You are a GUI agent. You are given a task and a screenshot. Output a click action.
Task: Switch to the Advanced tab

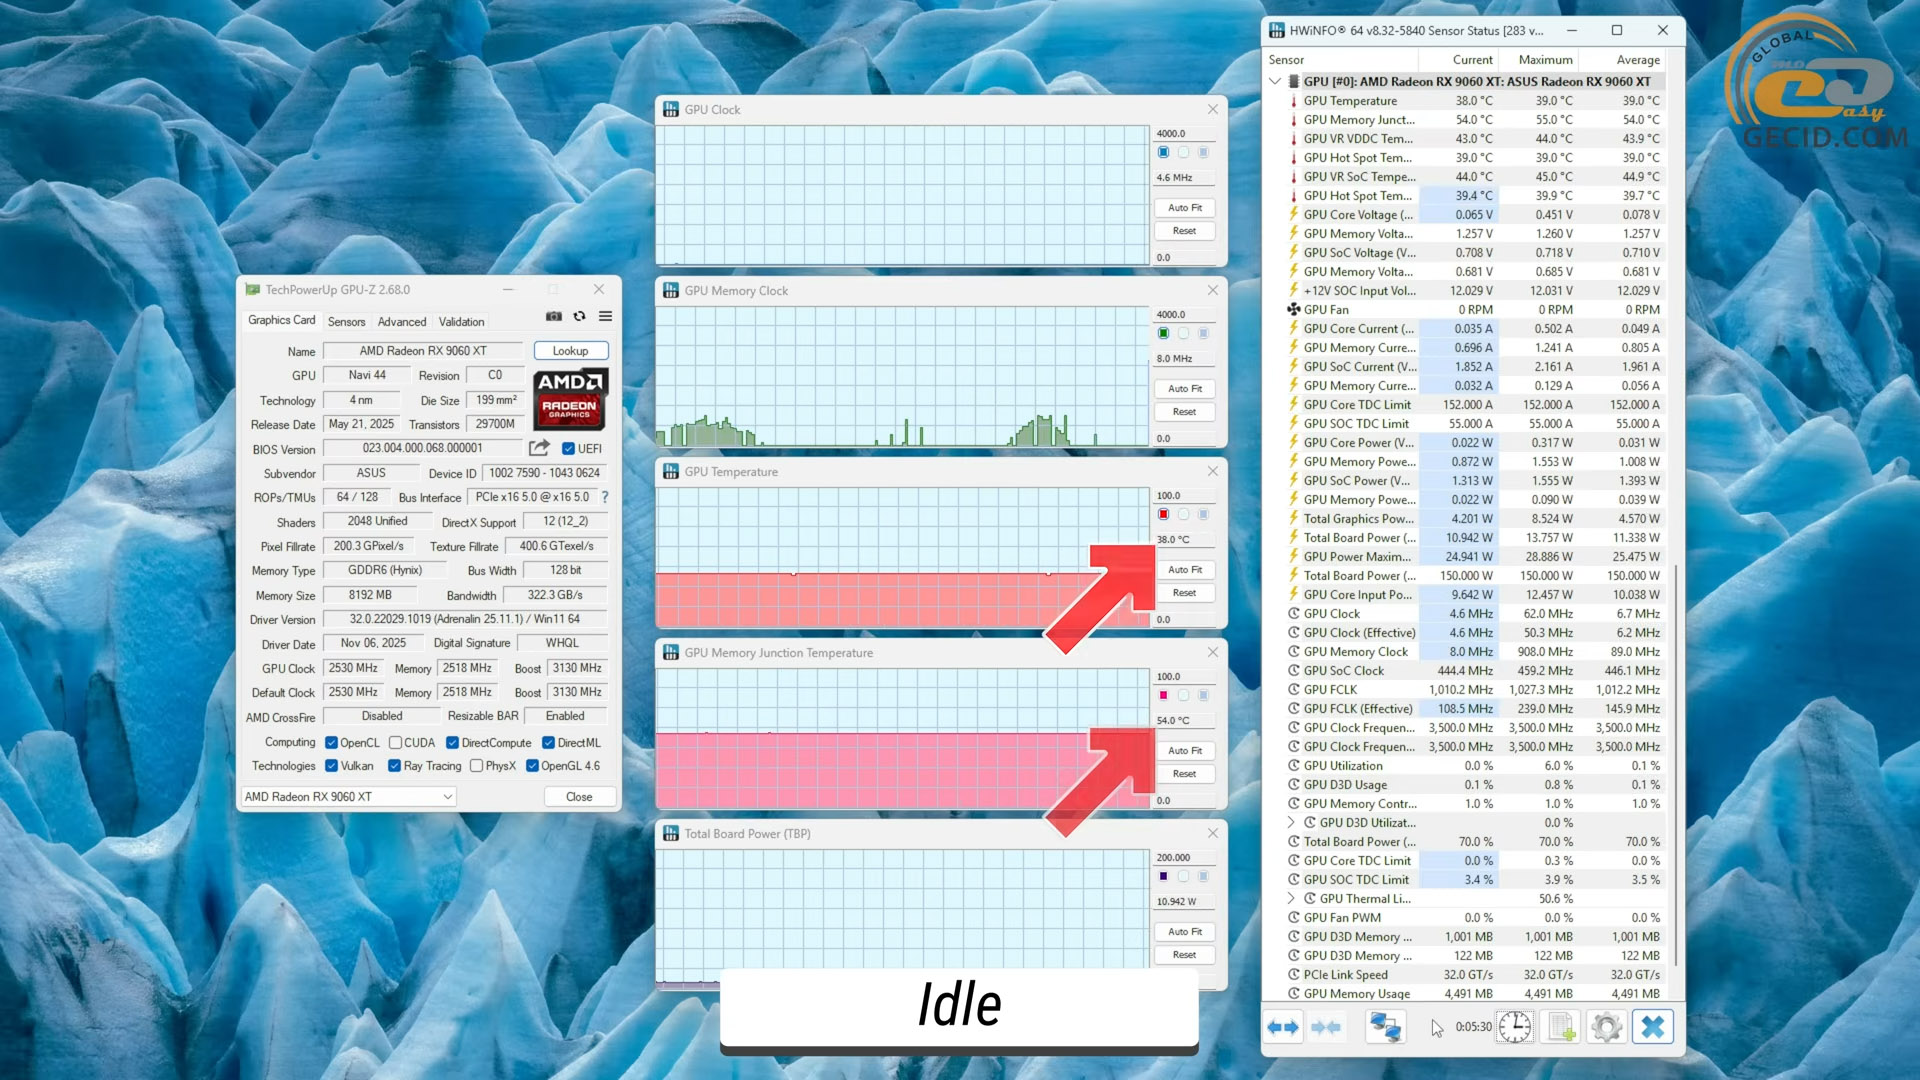[401, 322]
